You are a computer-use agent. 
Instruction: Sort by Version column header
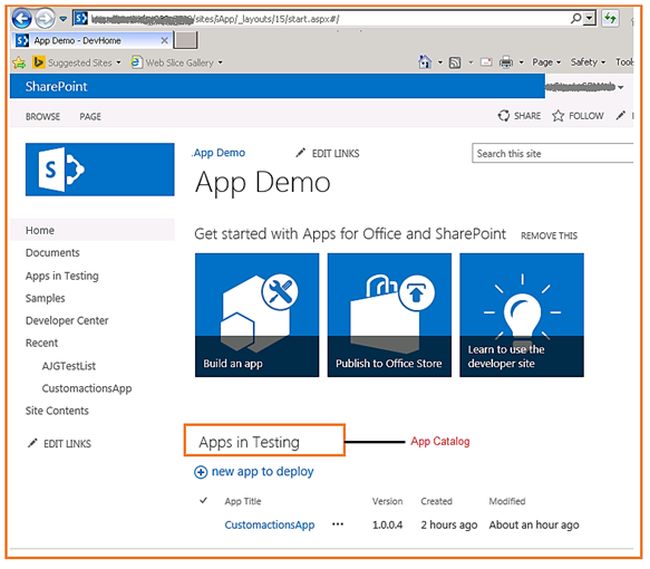[387, 501]
